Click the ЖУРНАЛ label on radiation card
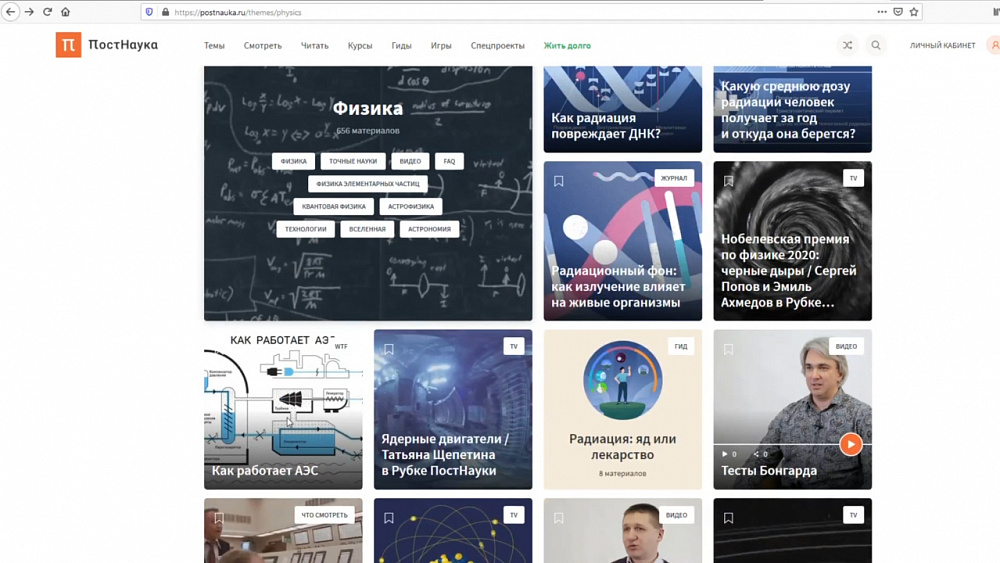Screen dimensions: 1000x563 674,179
